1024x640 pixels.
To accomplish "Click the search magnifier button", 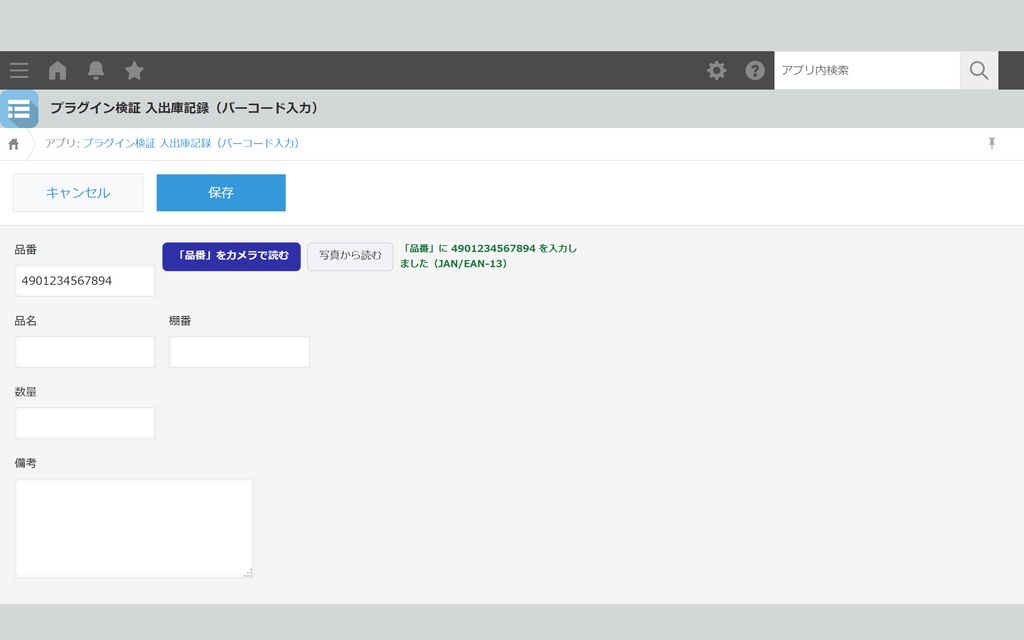I will click(x=978, y=70).
